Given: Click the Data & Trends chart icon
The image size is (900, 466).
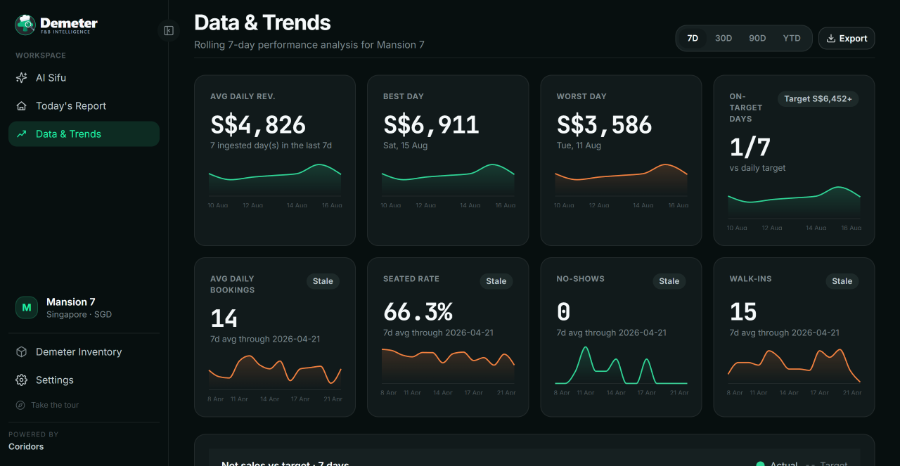Looking at the screenshot, I should pyautogui.click(x=21, y=134).
